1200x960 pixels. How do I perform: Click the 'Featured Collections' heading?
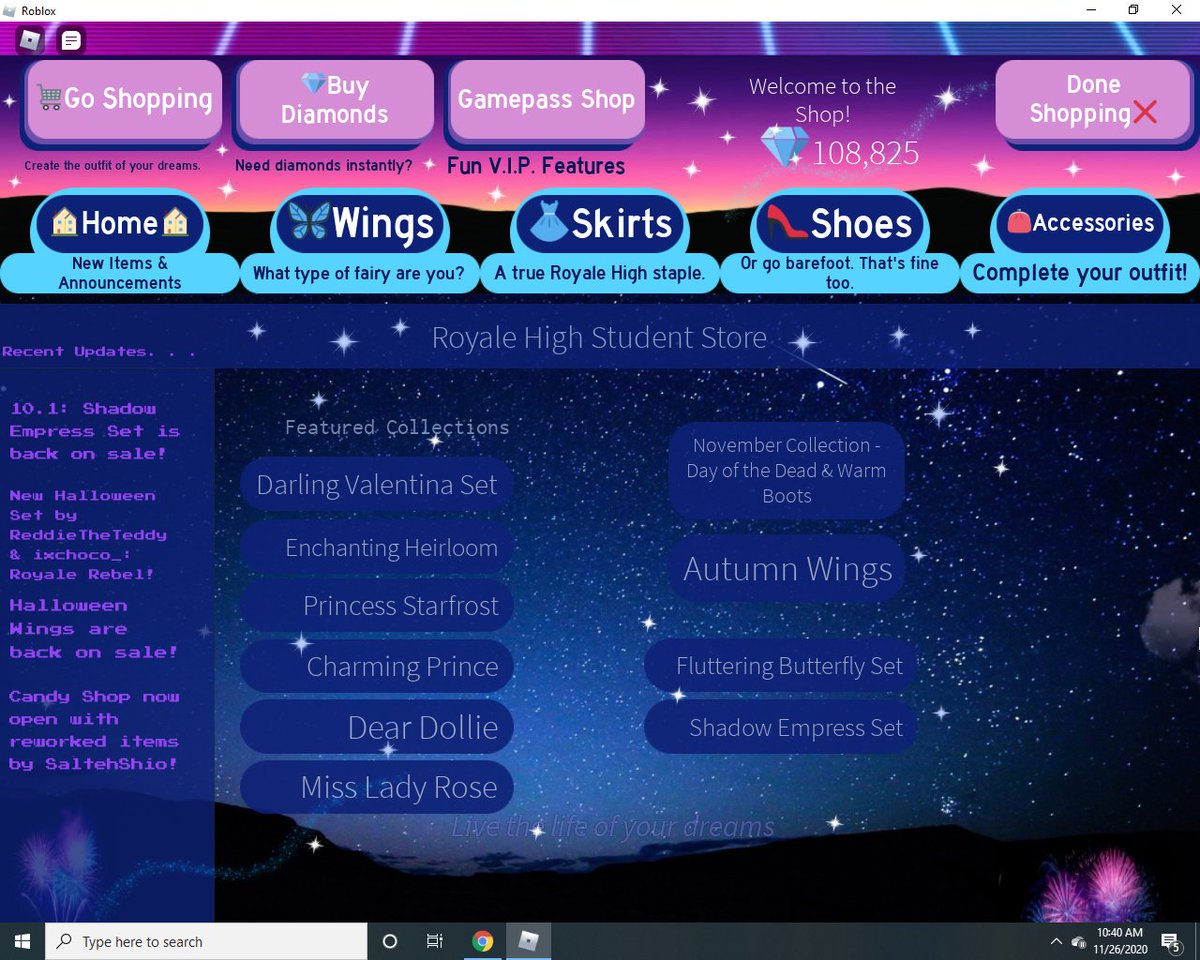[x=397, y=427]
